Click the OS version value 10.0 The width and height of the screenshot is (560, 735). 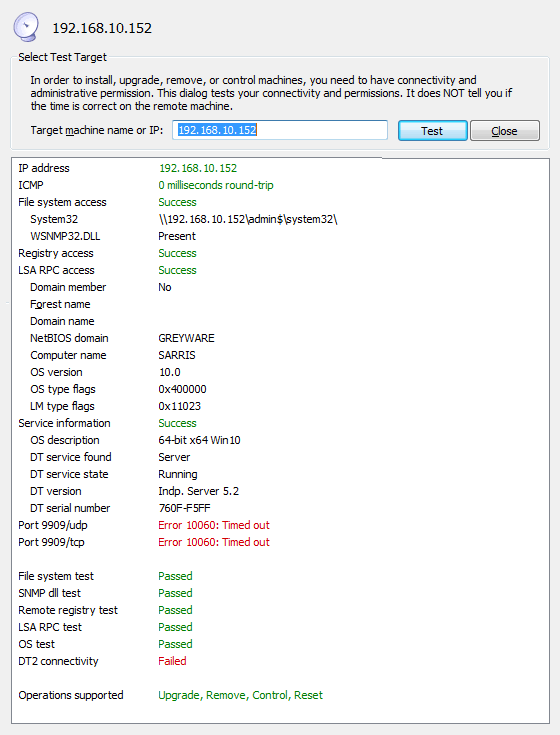[169, 372]
